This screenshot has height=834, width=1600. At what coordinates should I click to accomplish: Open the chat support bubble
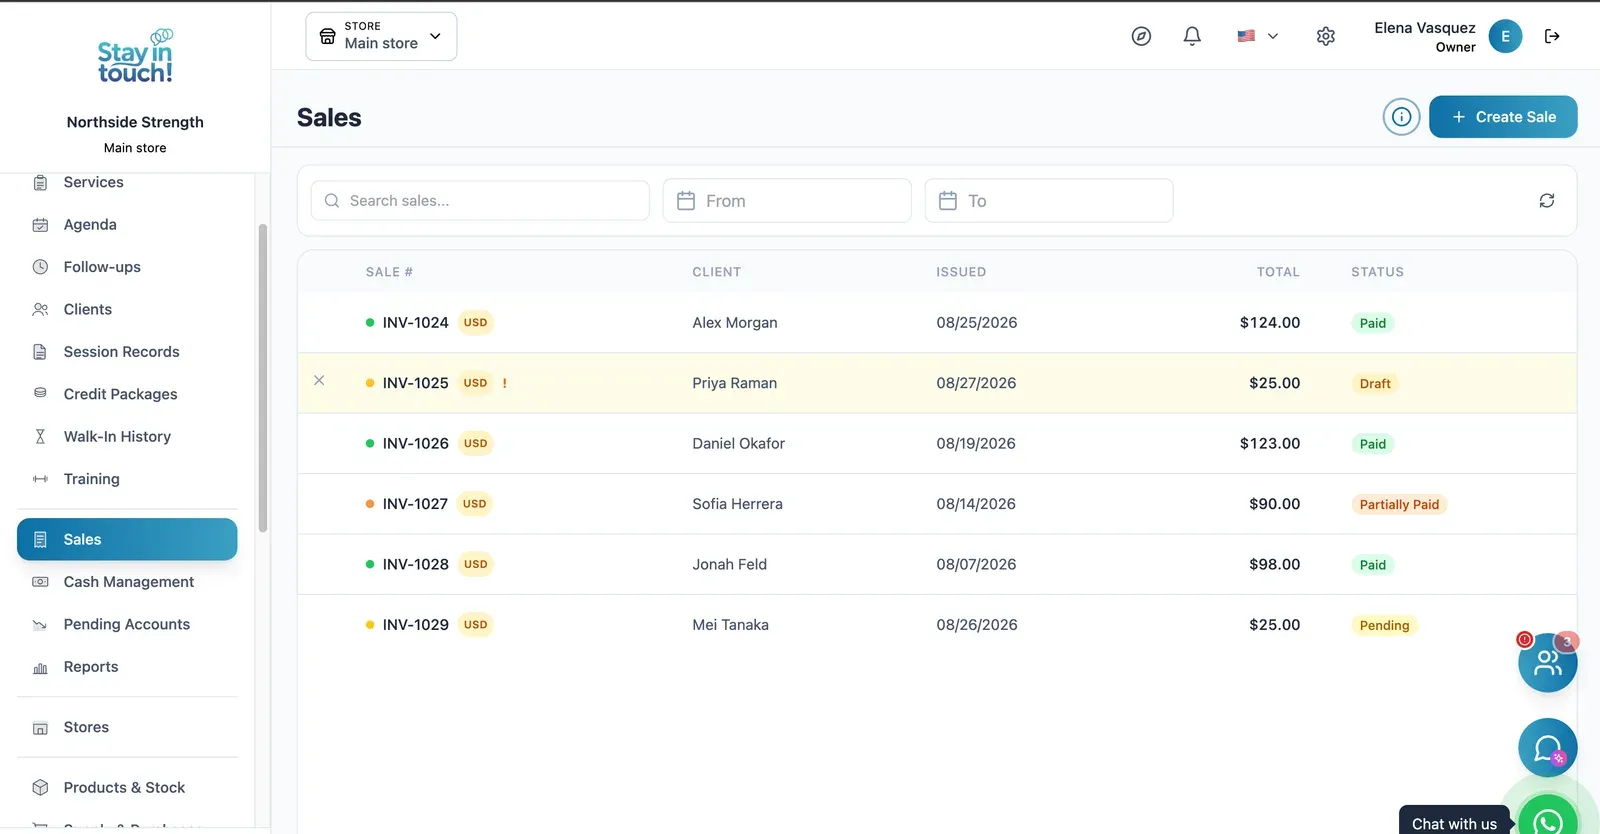(1548, 748)
